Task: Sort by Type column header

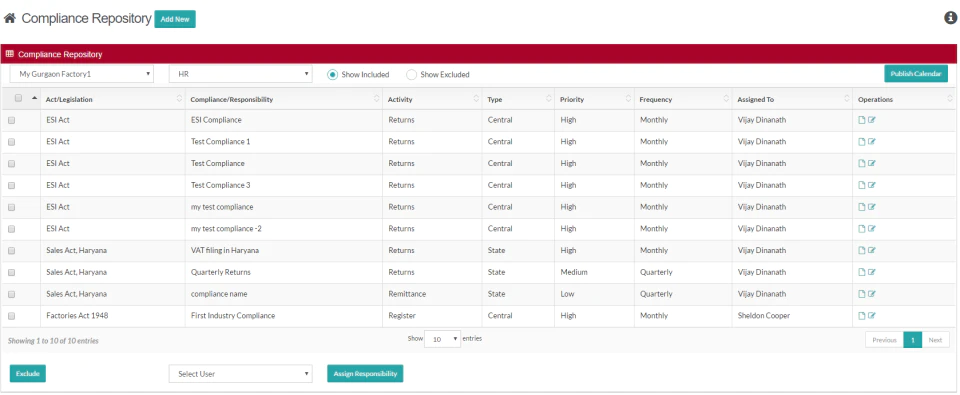Action: click(518, 99)
